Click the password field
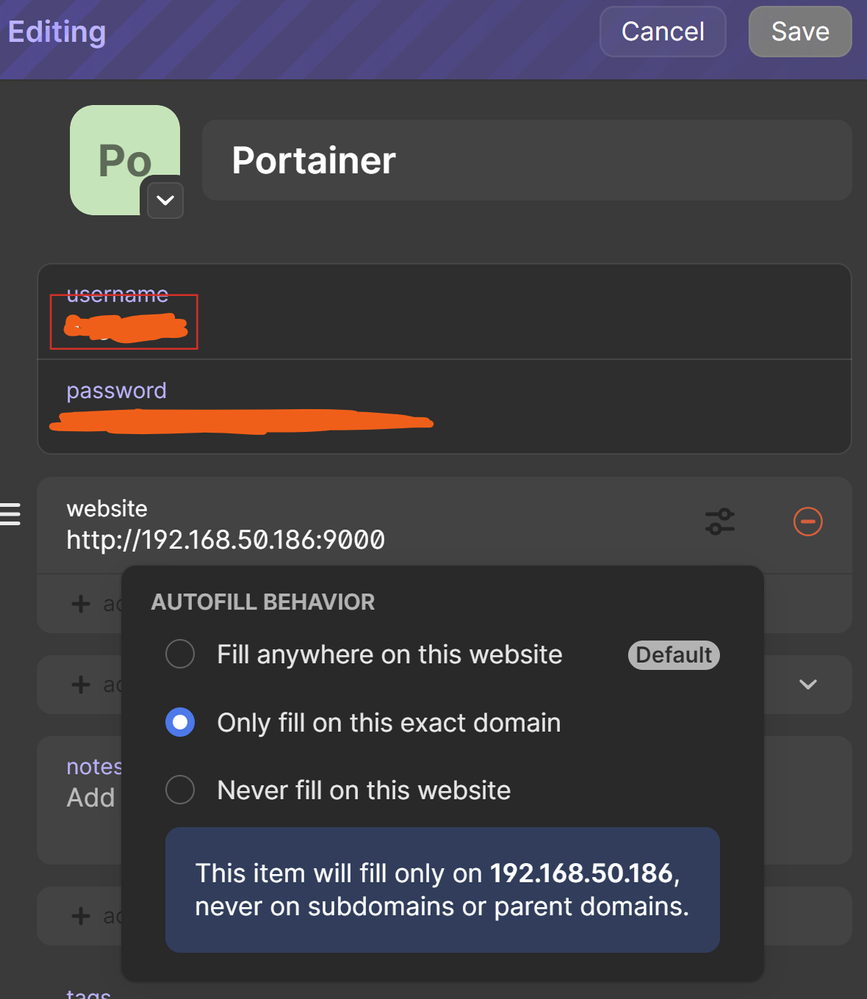867x999 pixels. click(445, 406)
